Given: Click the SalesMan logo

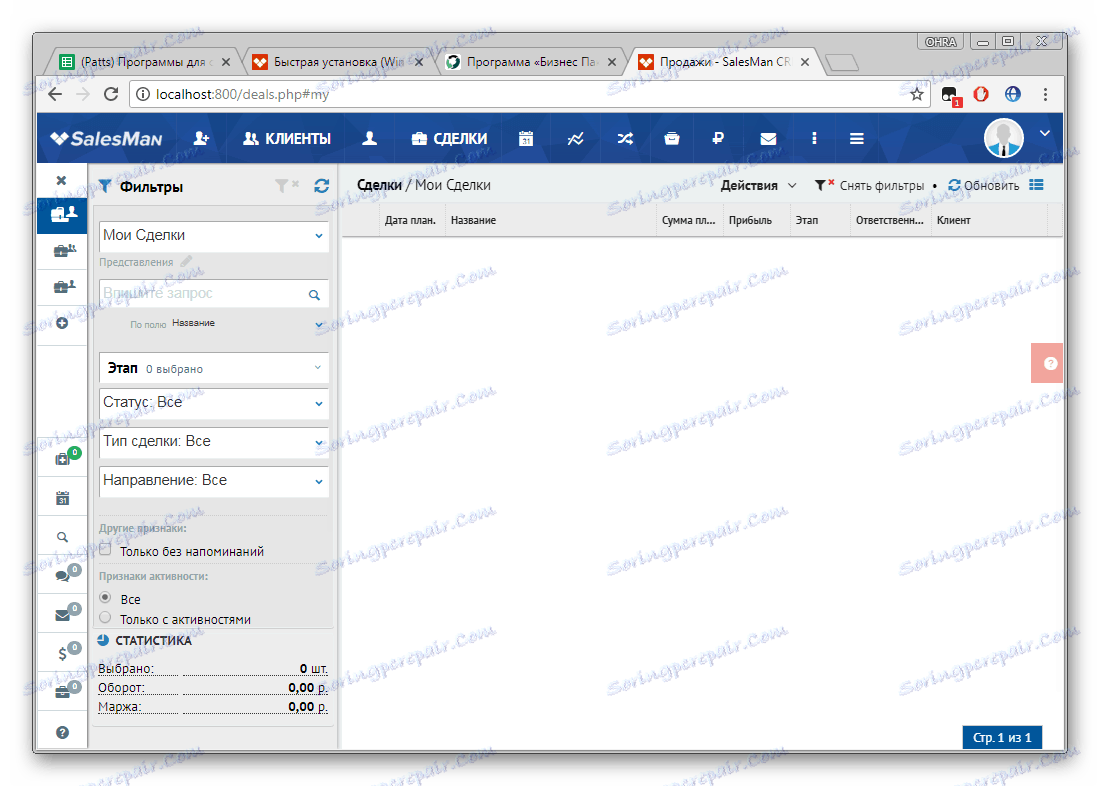Looking at the screenshot, I should coord(106,138).
